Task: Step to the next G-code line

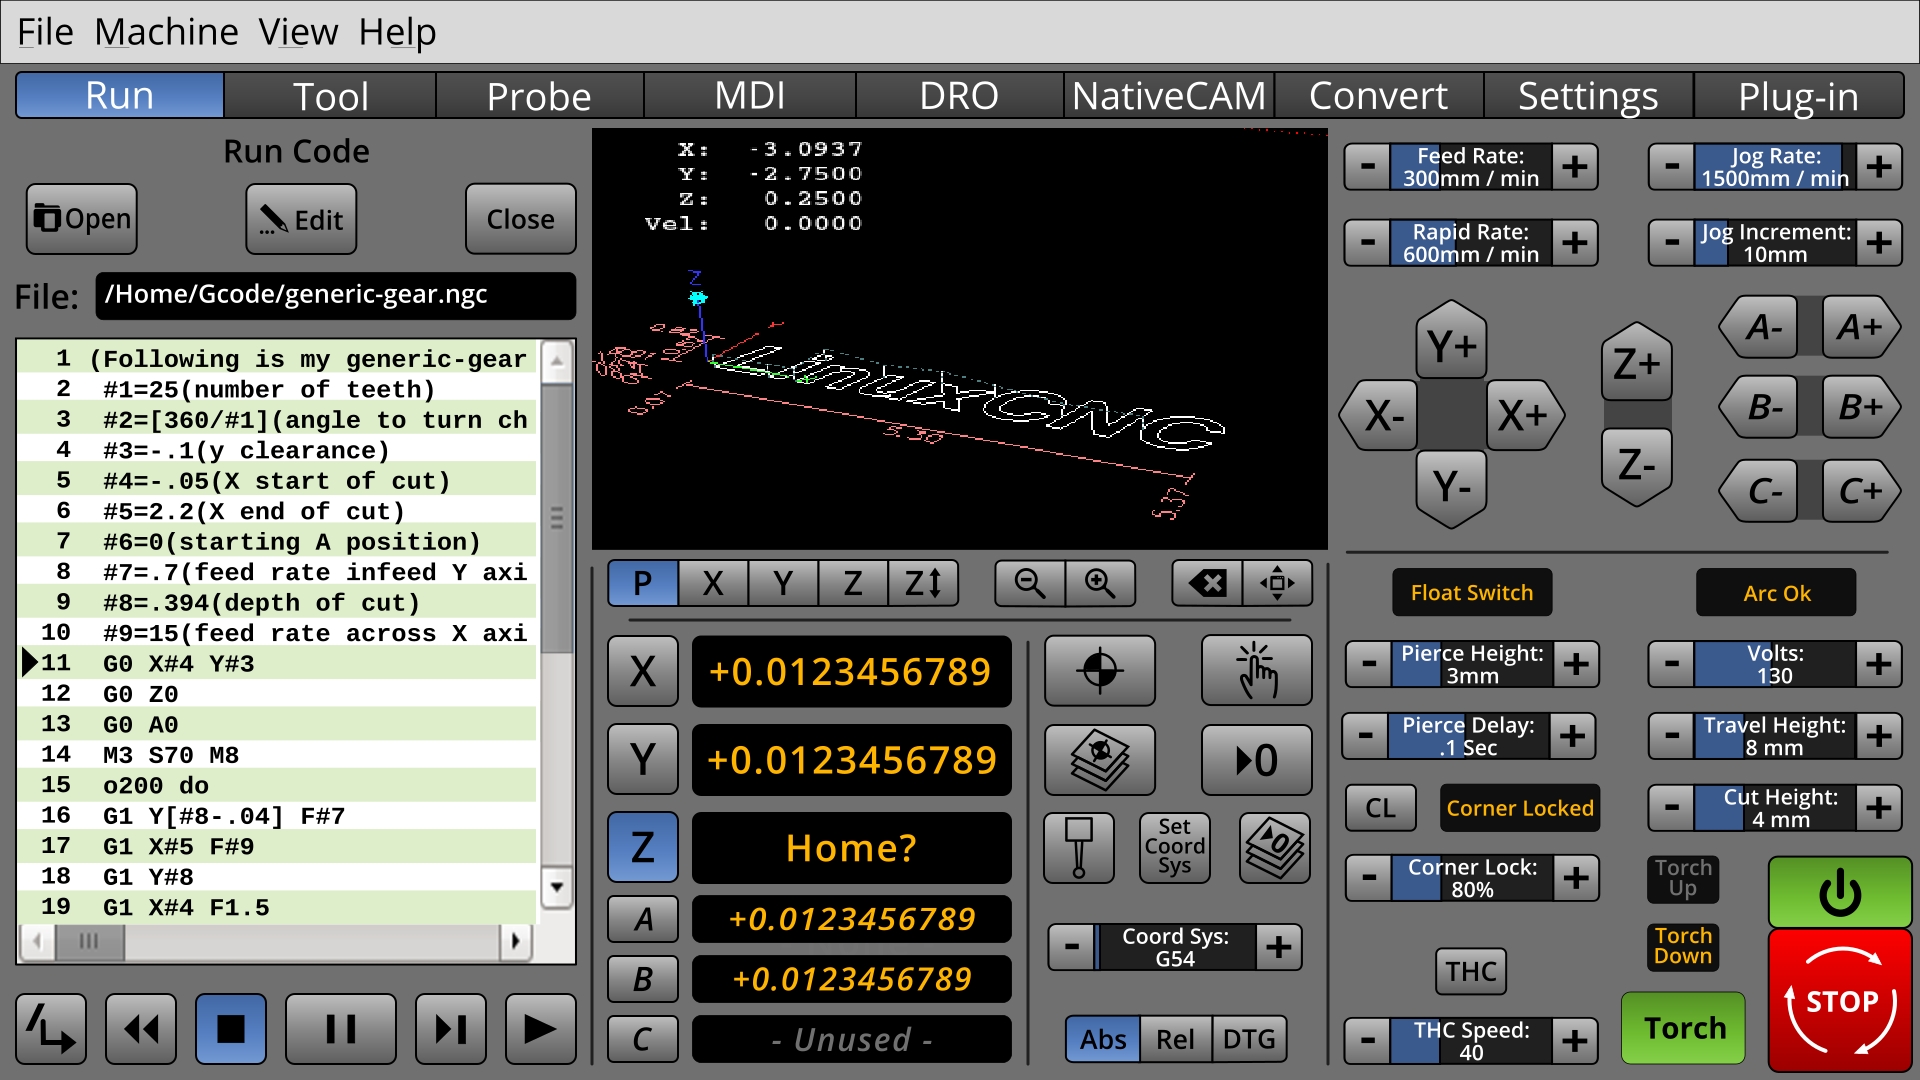Action: click(451, 1028)
